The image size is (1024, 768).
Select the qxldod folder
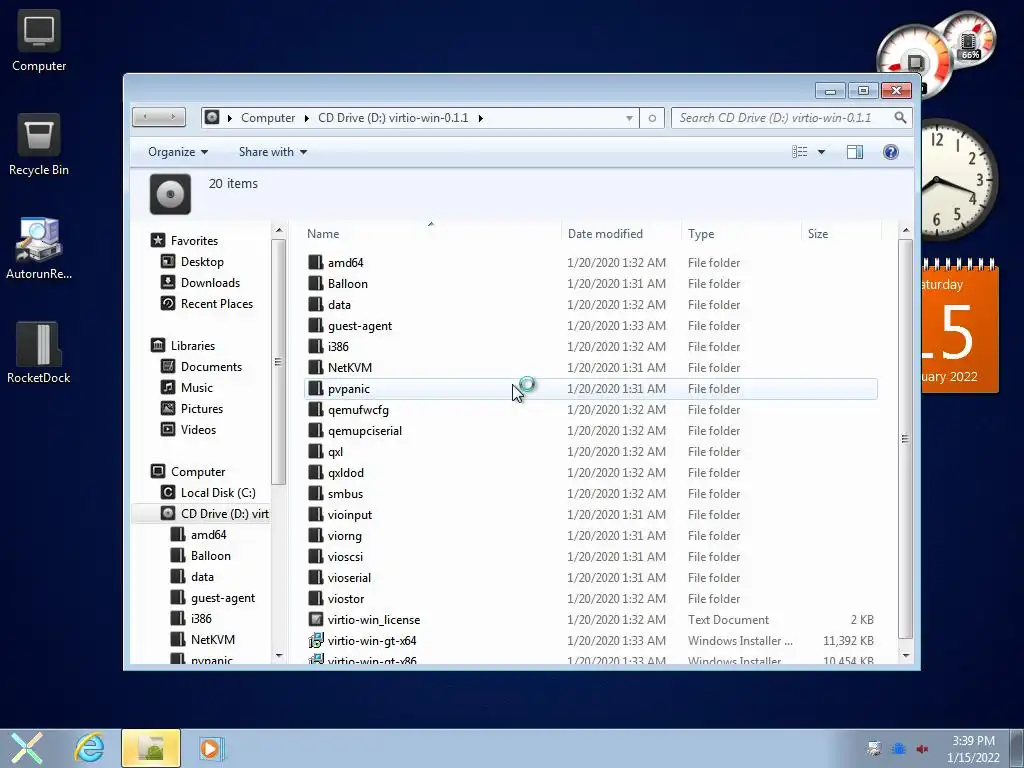point(345,472)
